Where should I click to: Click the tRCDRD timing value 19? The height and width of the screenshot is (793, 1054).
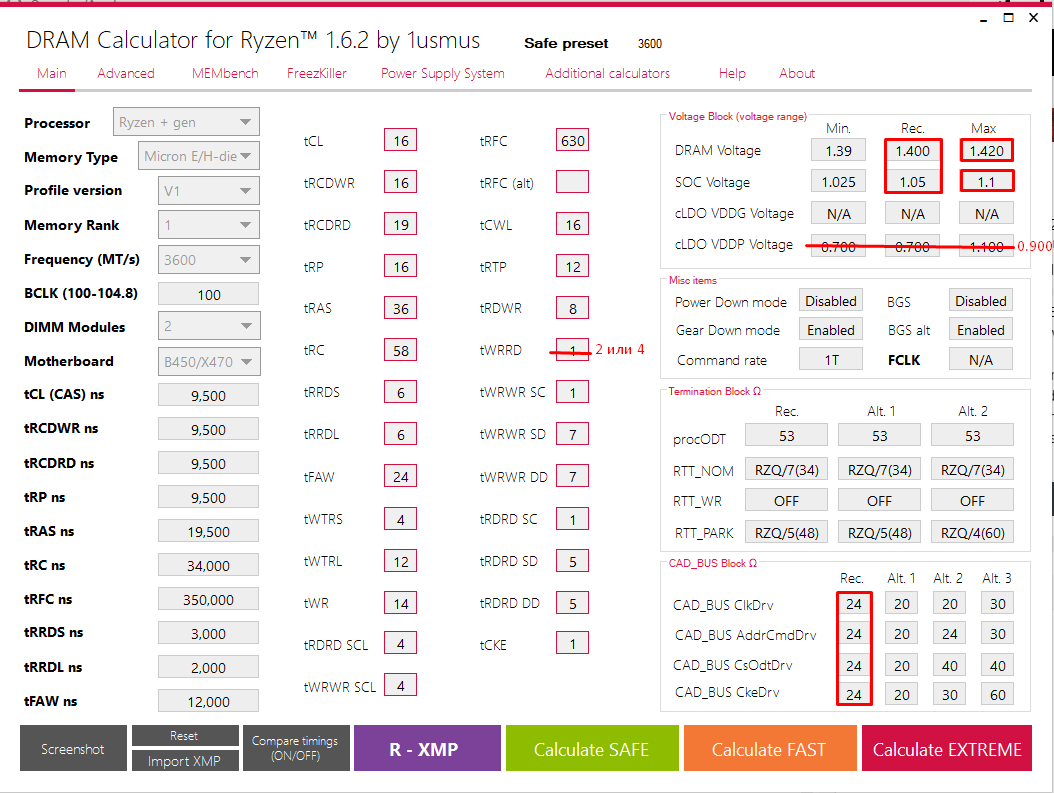pyautogui.click(x=401, y=224)
